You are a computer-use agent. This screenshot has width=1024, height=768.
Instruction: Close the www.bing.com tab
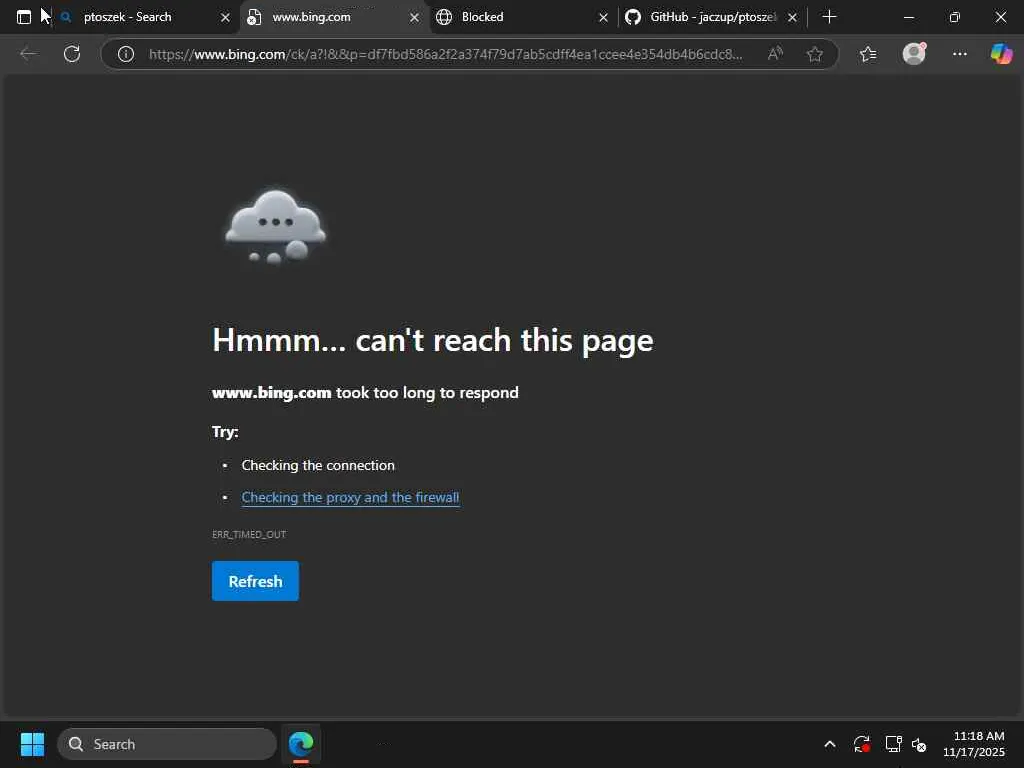[414, 18]
